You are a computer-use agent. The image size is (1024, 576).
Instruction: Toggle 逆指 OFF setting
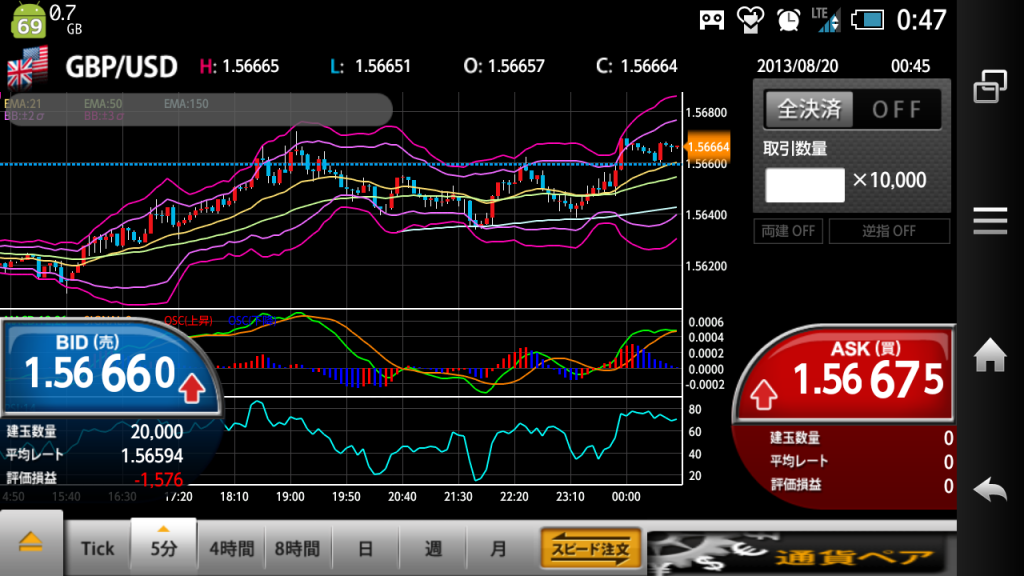click(x=887, y=231)
